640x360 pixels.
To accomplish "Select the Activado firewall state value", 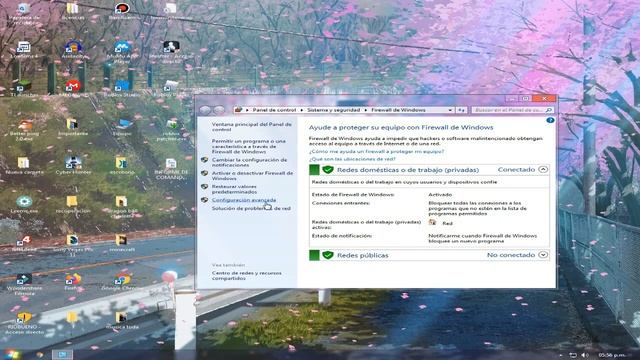I will tap(440, 195).
